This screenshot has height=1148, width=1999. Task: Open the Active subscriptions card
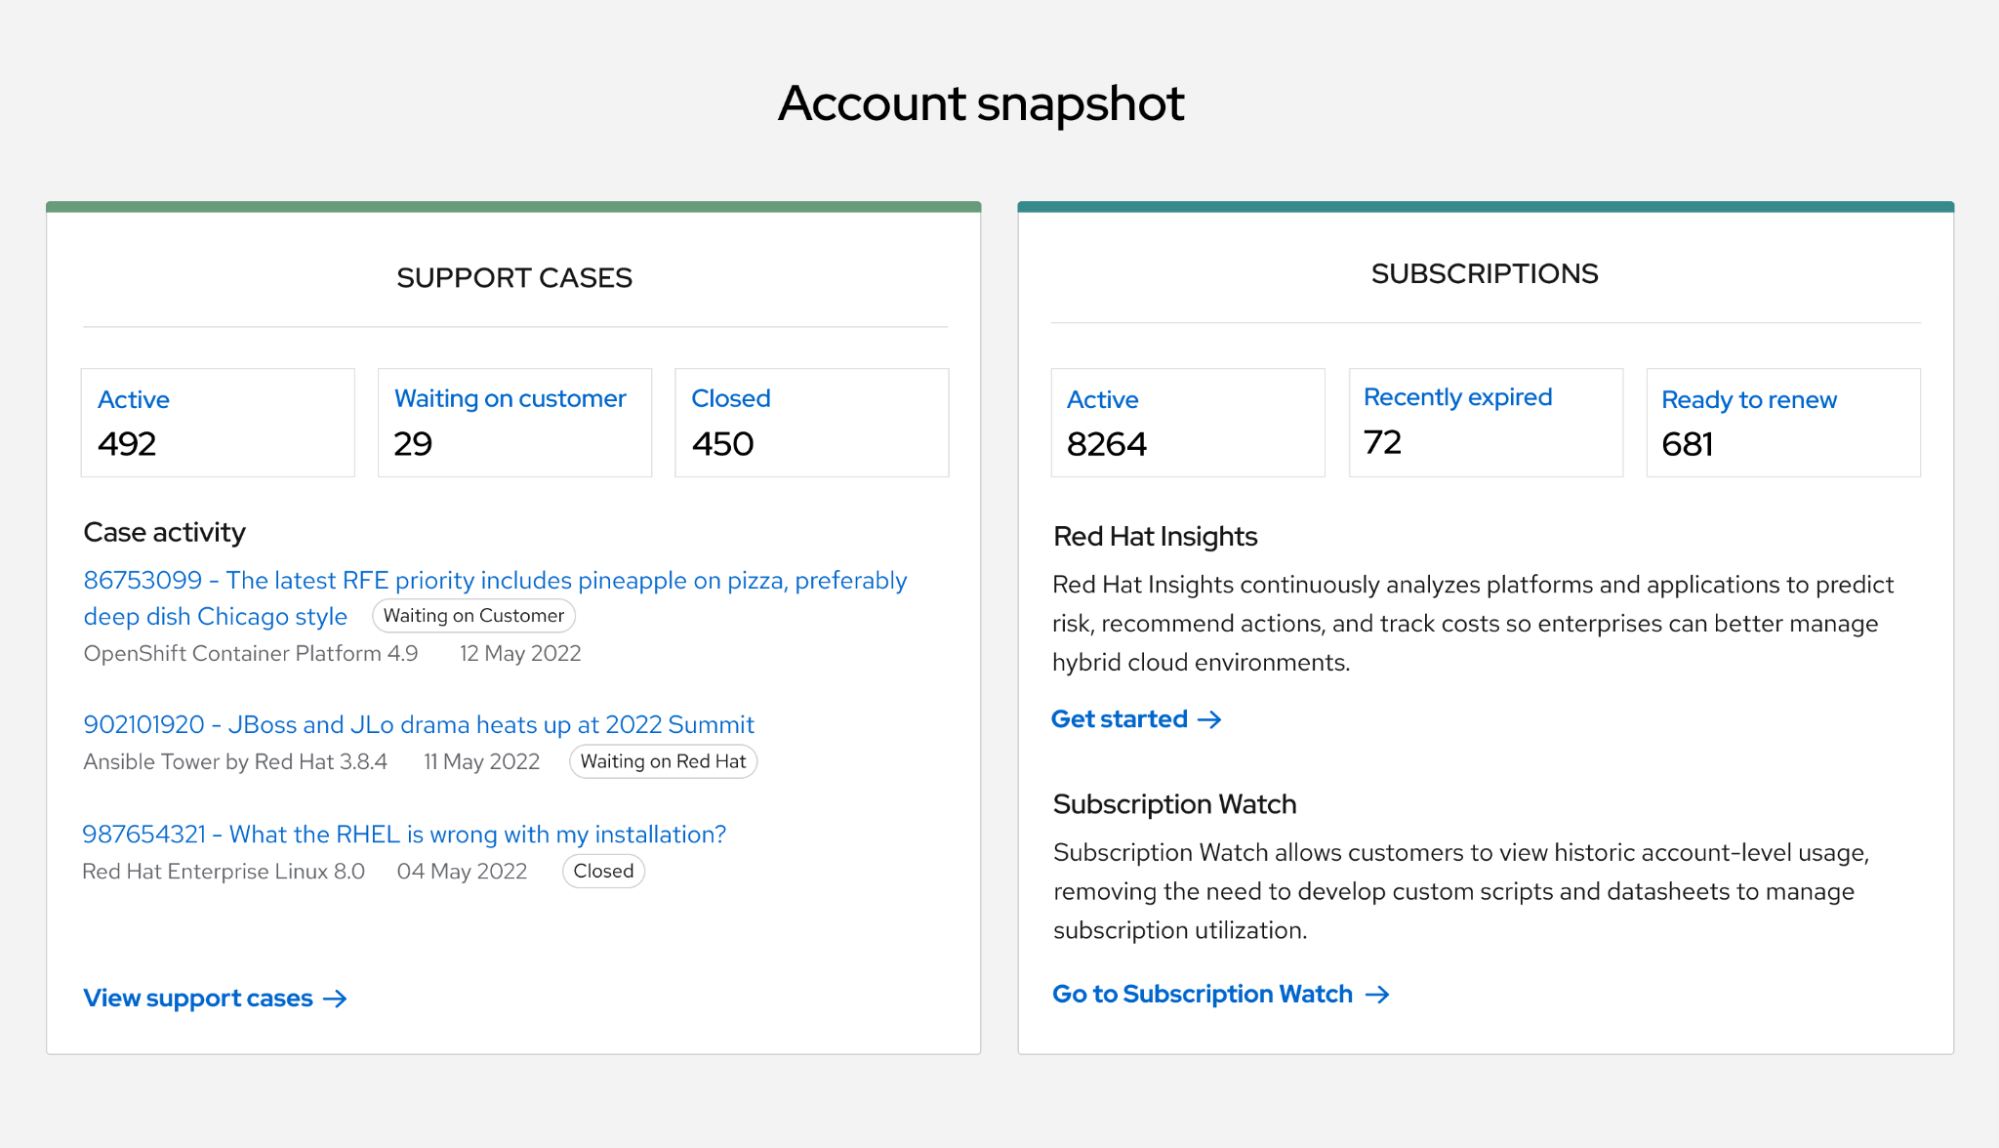(1187, 423)
